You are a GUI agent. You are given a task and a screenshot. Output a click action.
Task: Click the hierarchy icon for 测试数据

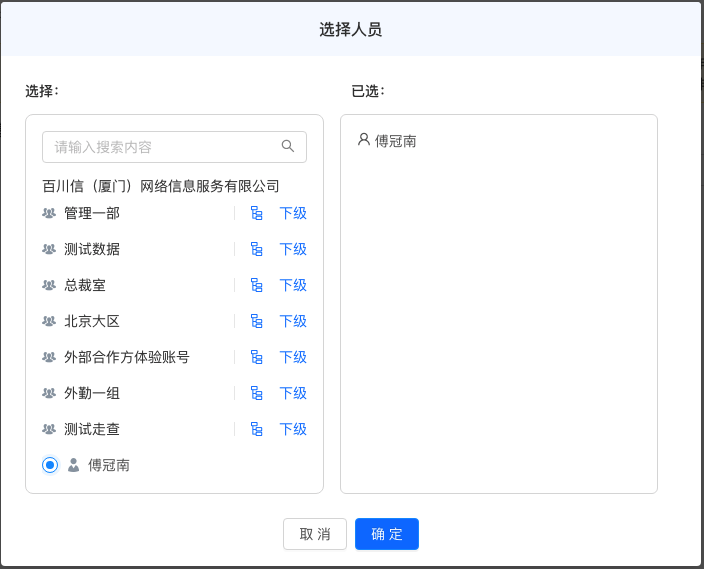coord(256,249)
